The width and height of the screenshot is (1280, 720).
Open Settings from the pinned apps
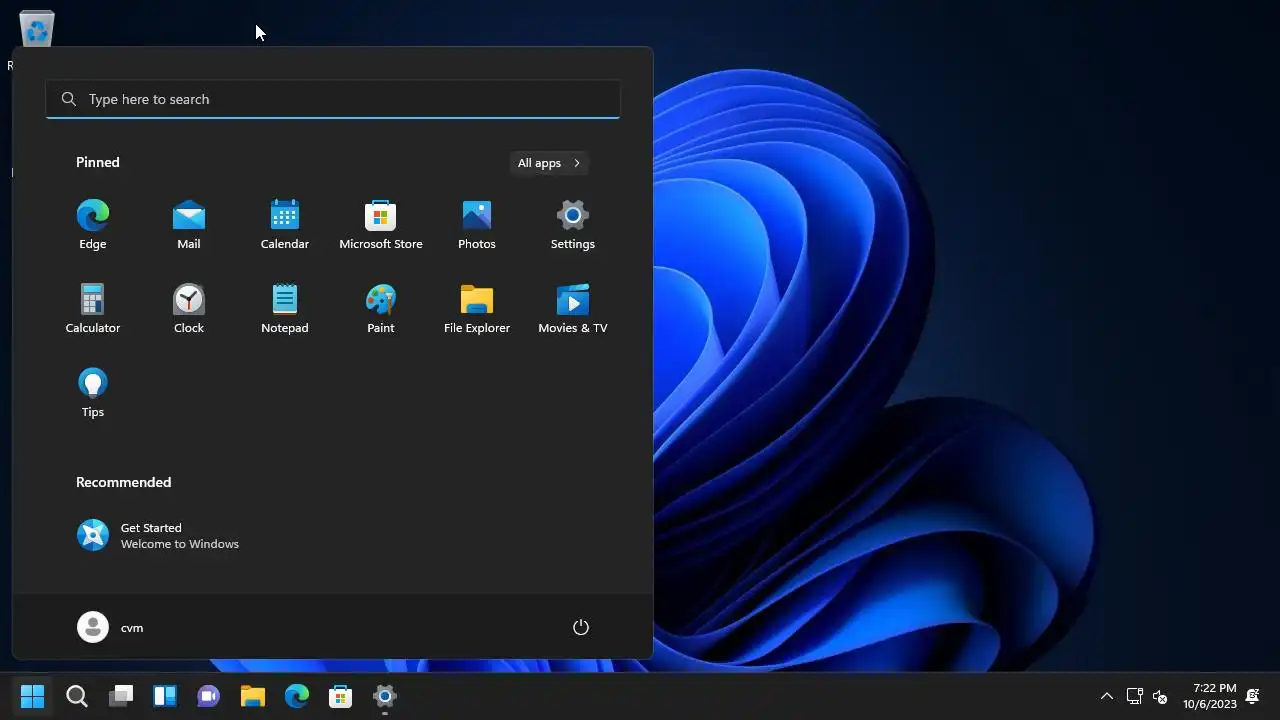[x=573, y=224]
